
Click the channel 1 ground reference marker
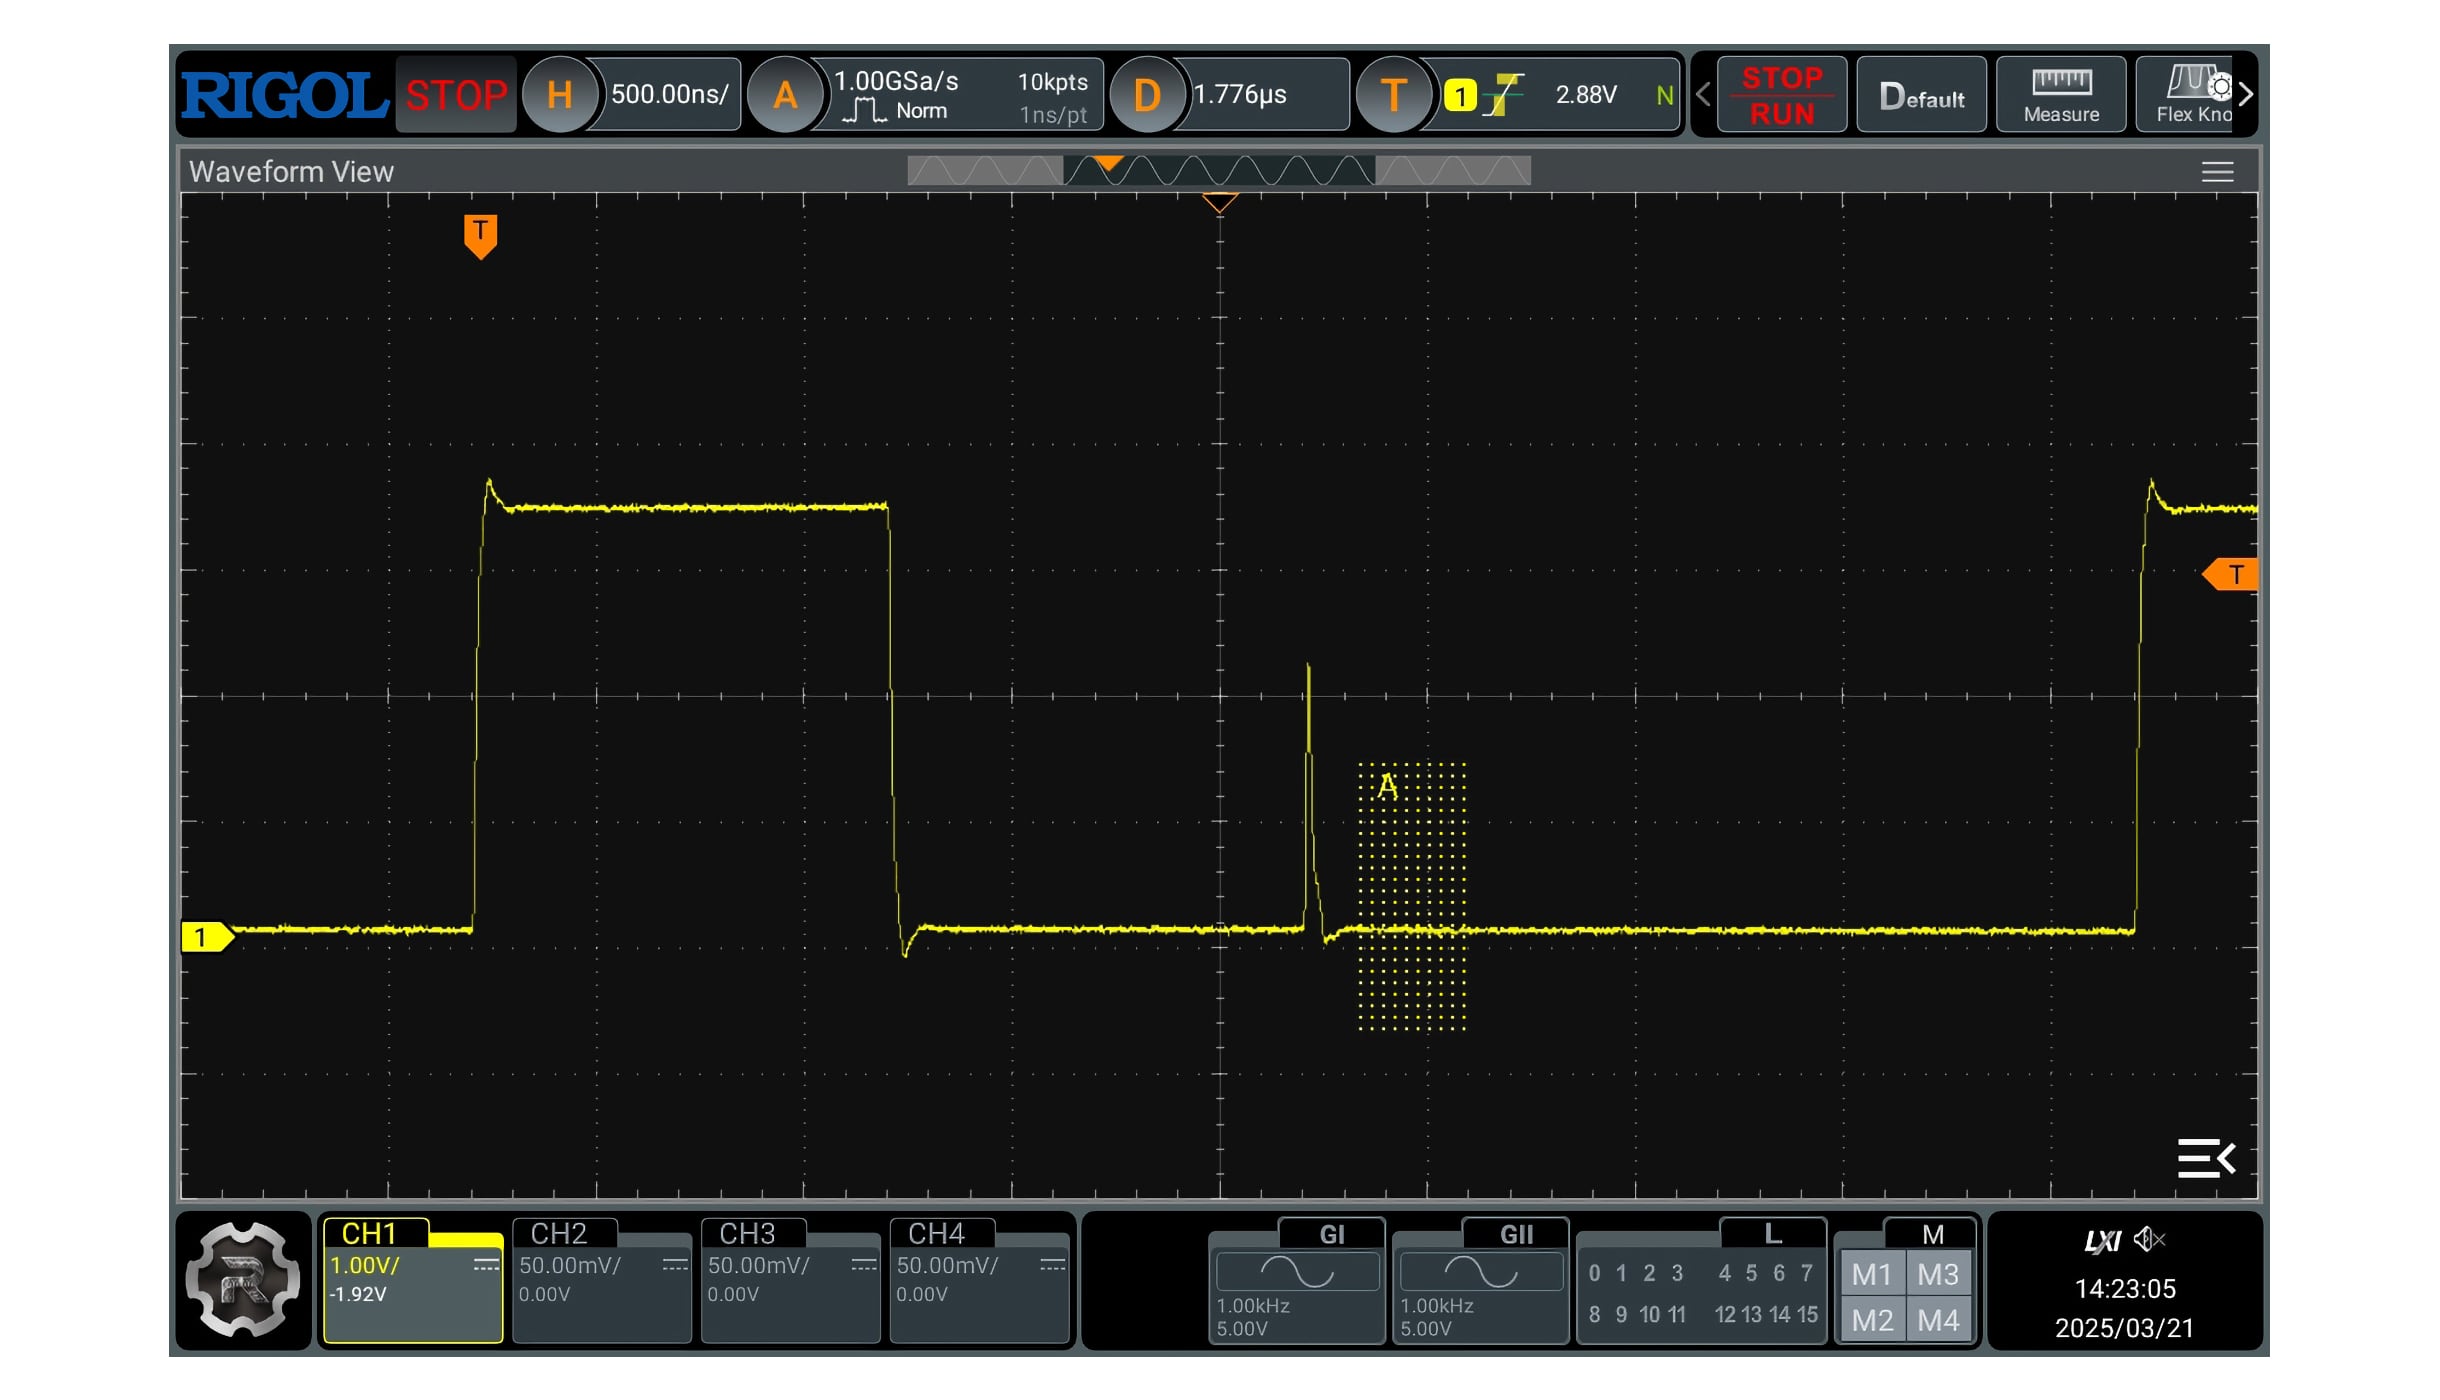pyautogui.click(x=206, y=937)
